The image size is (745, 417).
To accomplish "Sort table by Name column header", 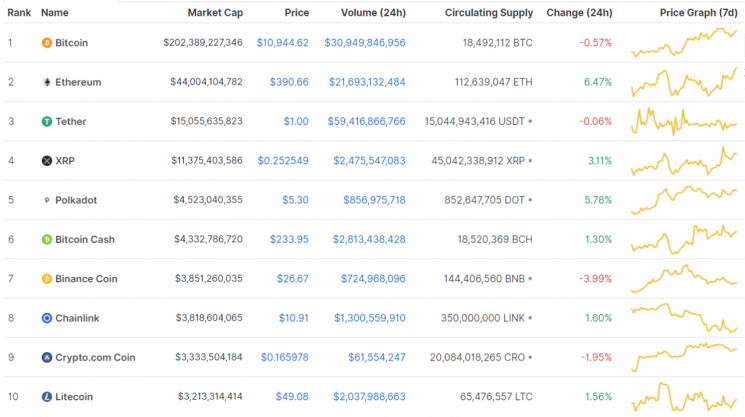I will tap(55, 13).
